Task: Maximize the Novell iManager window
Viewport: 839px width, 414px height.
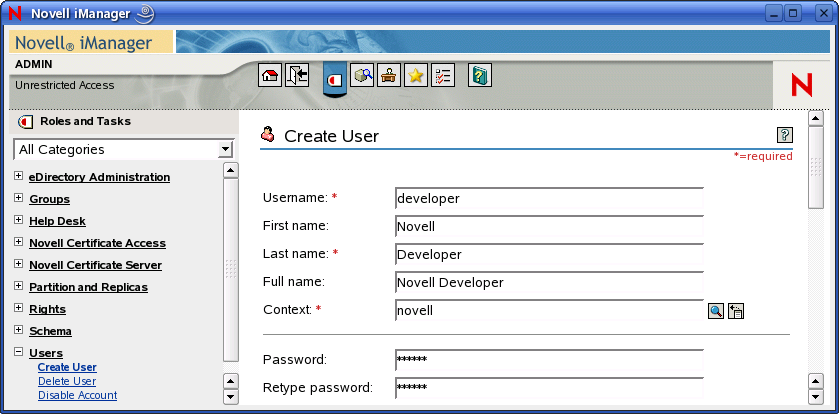Action: click(x=794, y=14)
